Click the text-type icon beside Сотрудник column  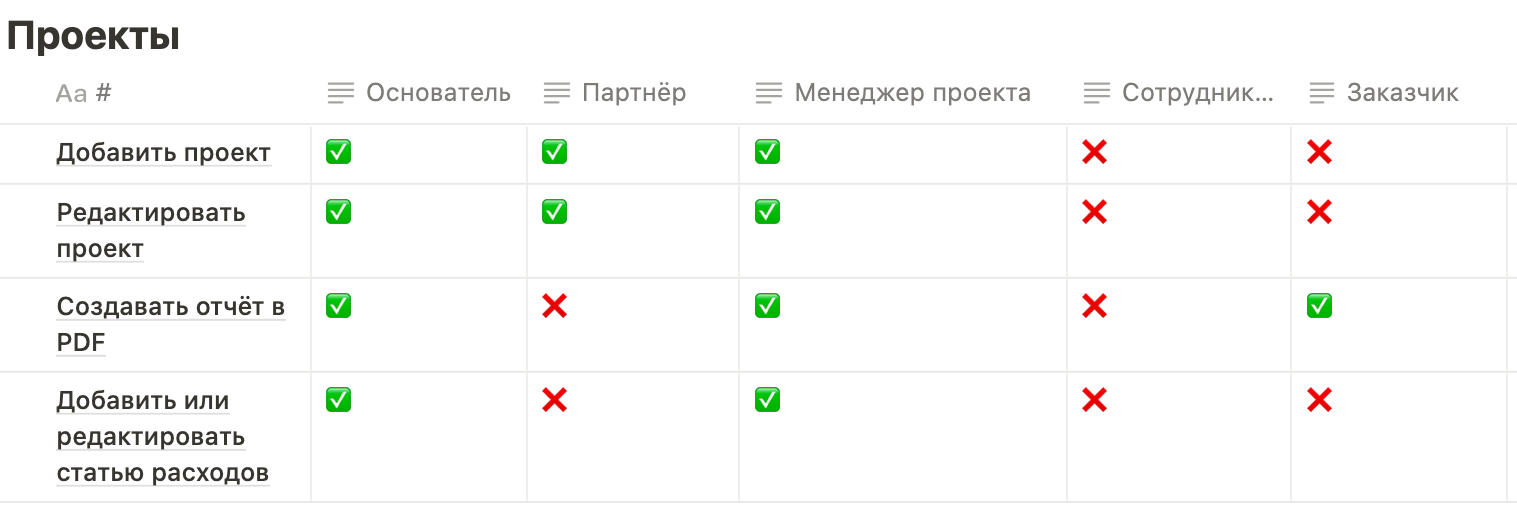point(1097,94)
